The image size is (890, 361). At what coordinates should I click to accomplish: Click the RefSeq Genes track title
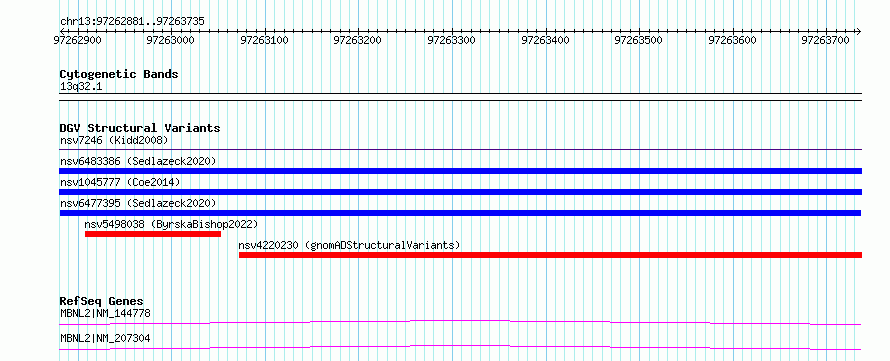coord(102,301)
